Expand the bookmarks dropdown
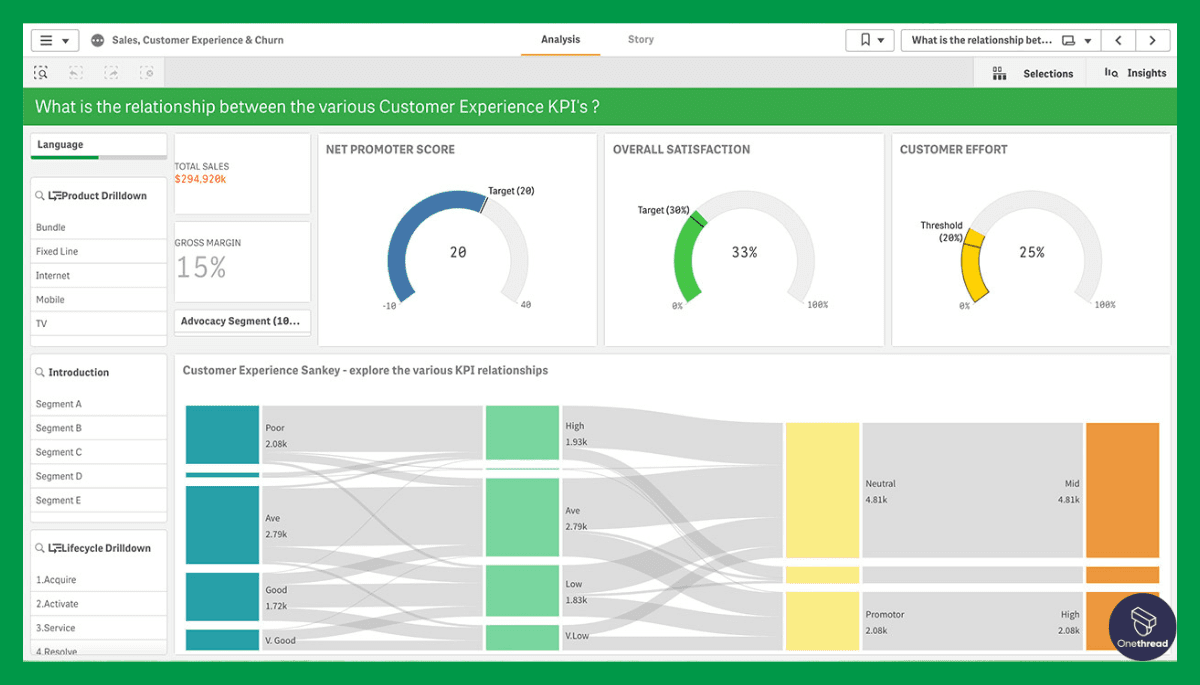Screen dimensions: 1200x685 tap(870, 41)
